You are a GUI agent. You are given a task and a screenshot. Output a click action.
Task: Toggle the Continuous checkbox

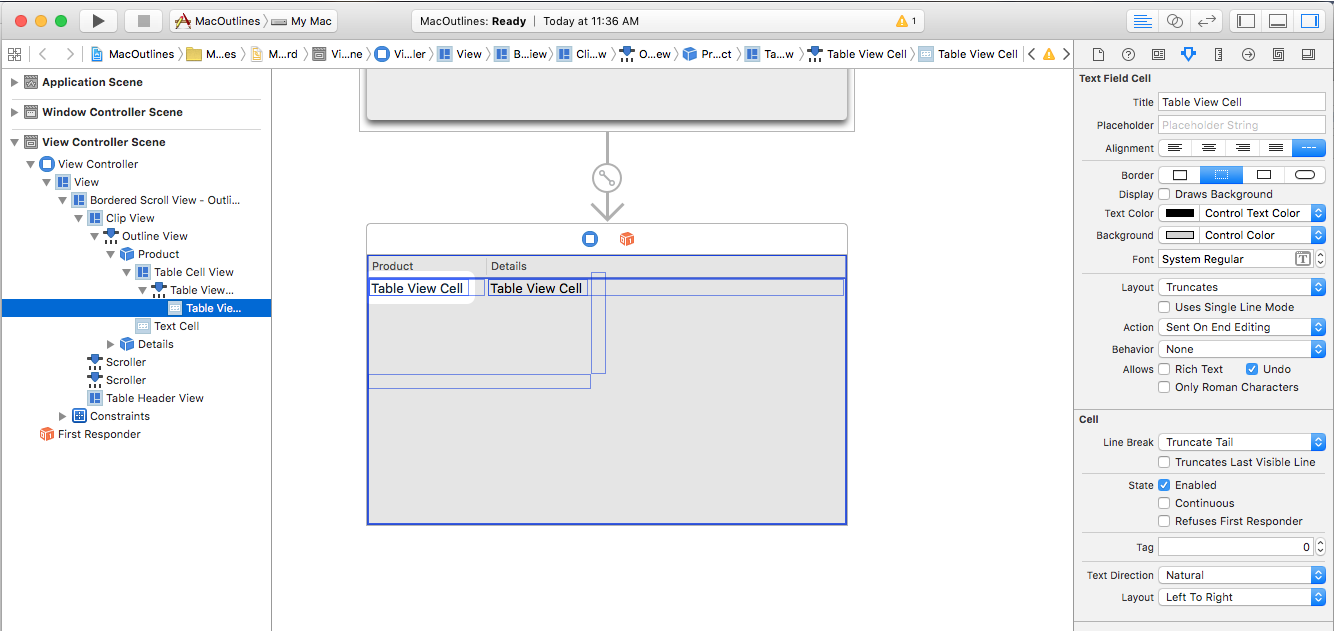(x=1164, y=503)
